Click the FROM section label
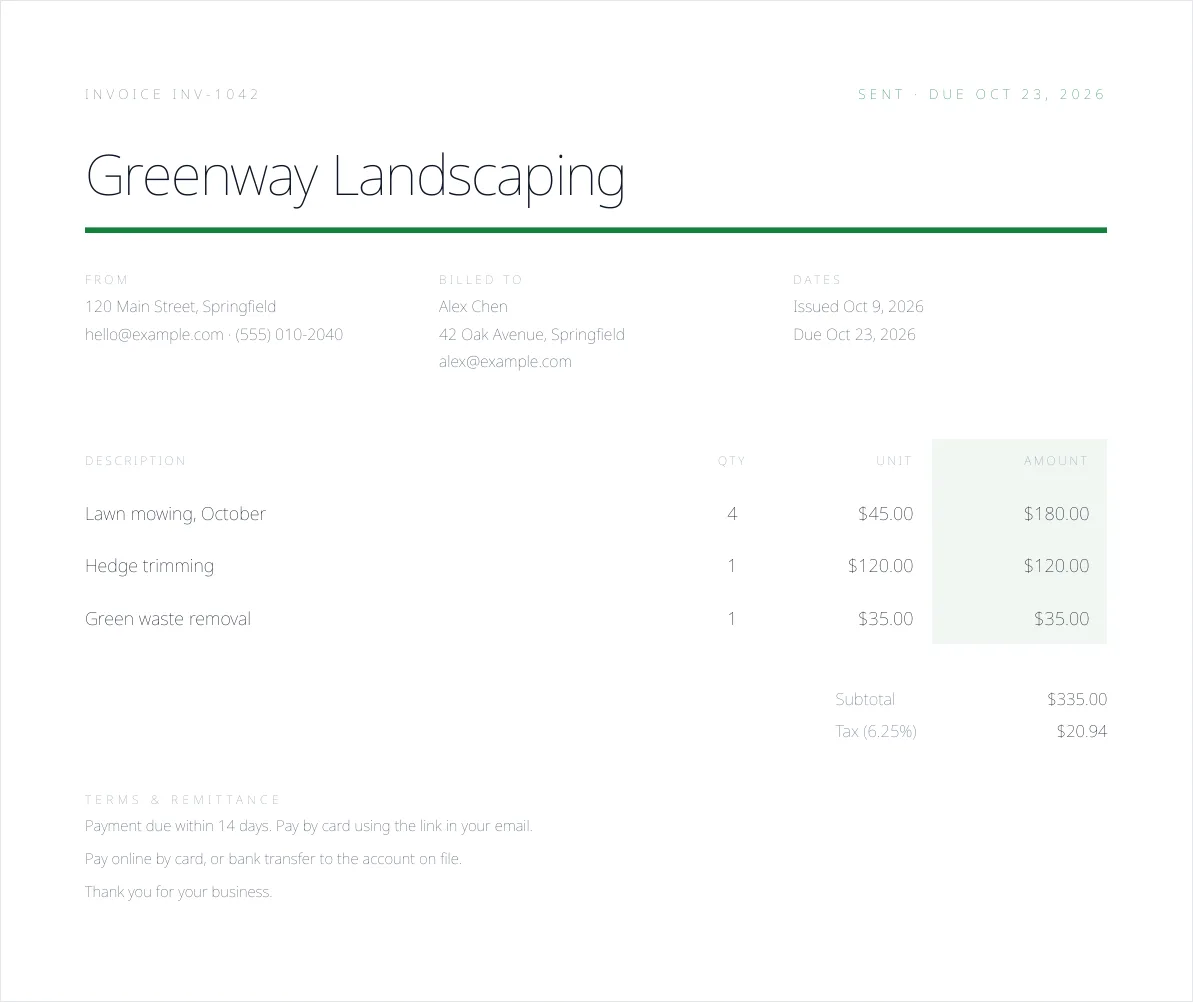Image resolution: width=1193 pixels, height=1002 pixels. click(107, 280)
